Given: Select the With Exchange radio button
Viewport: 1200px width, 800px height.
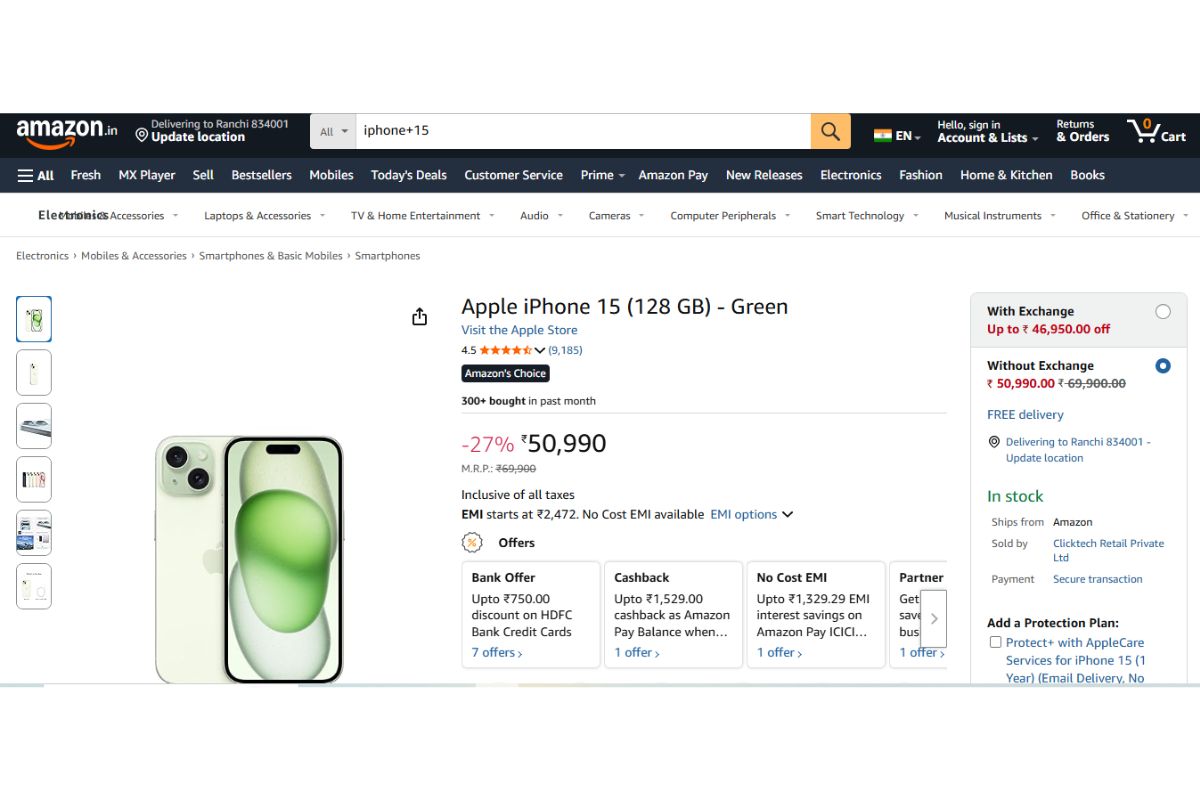Looking at the screenshot, I should tap(1162, 311).
